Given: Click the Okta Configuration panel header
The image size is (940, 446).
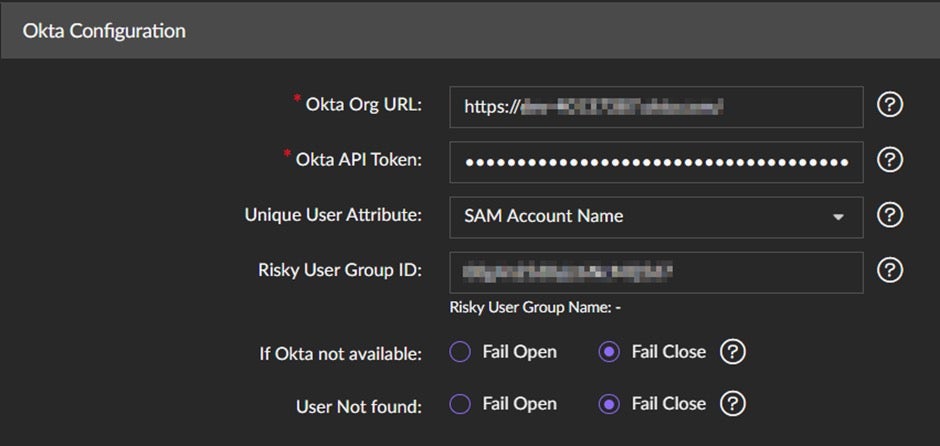Looking at the screenshot, I should [104, 31].
